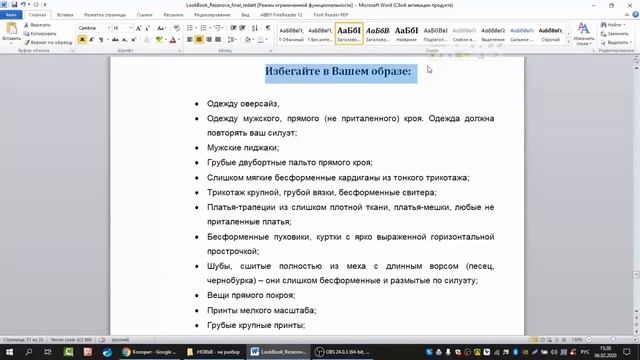Open the font name dropdown (Cambria)

tap(109, 28)
